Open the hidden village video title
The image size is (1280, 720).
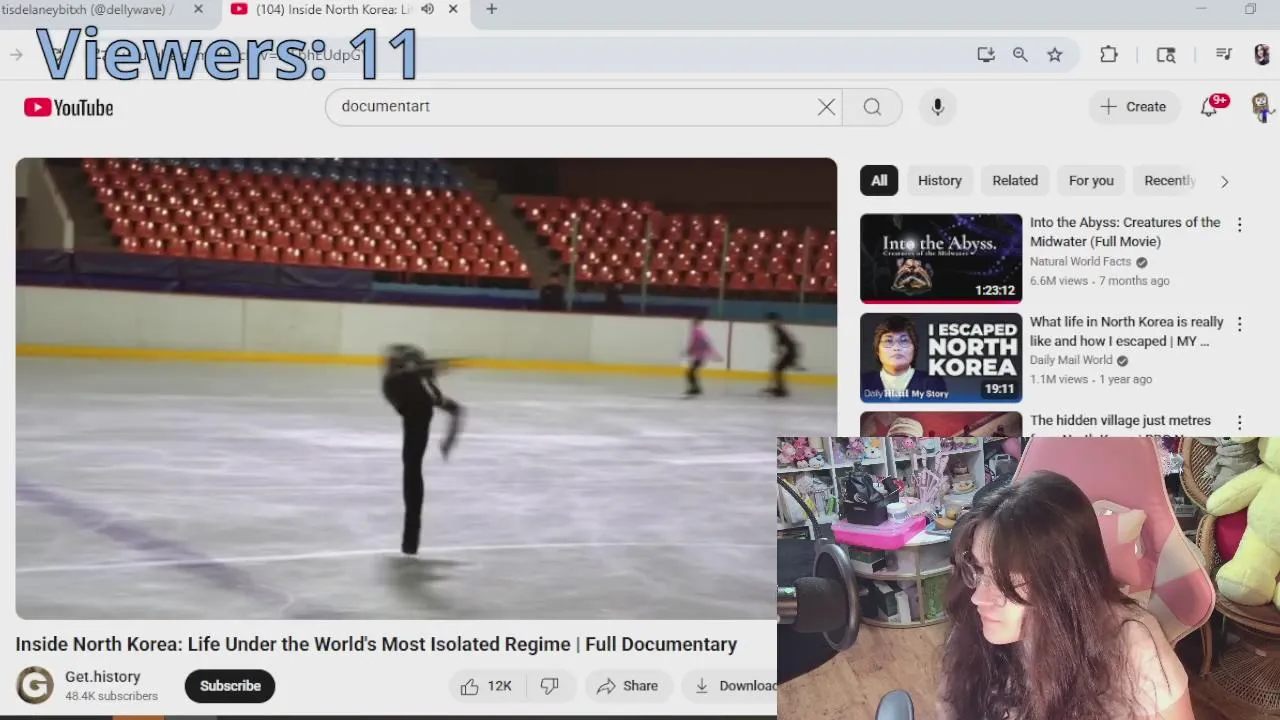(x=1120, y=421)
